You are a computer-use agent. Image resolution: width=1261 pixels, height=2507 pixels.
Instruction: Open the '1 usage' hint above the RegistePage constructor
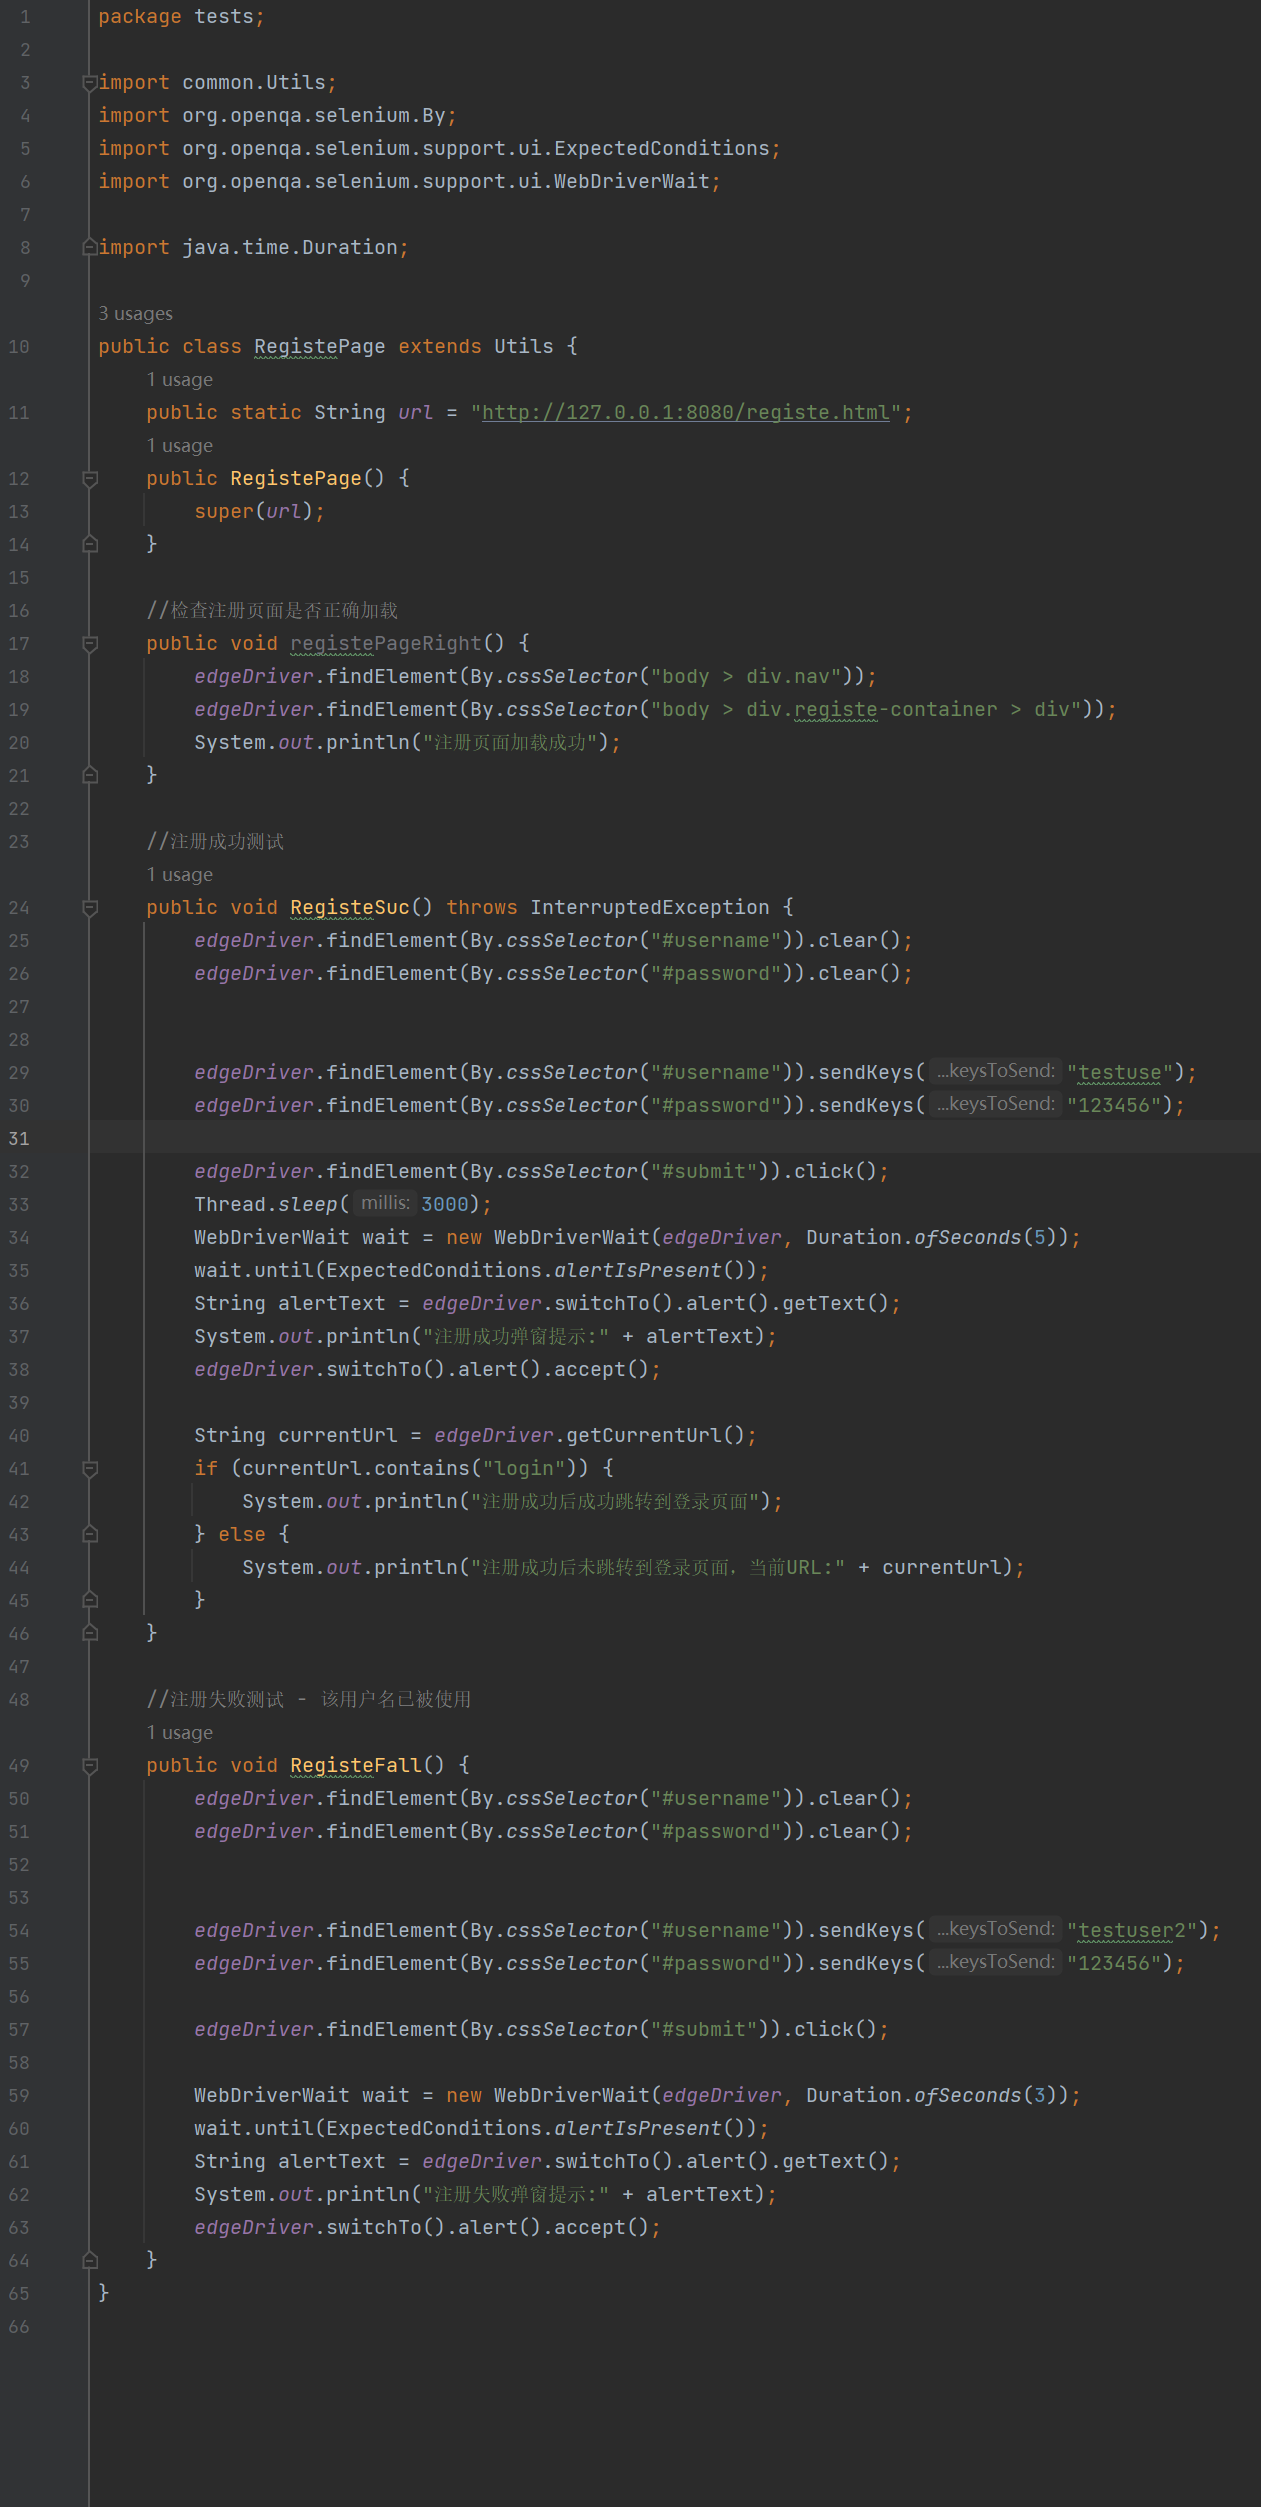(x=179, y=446)
